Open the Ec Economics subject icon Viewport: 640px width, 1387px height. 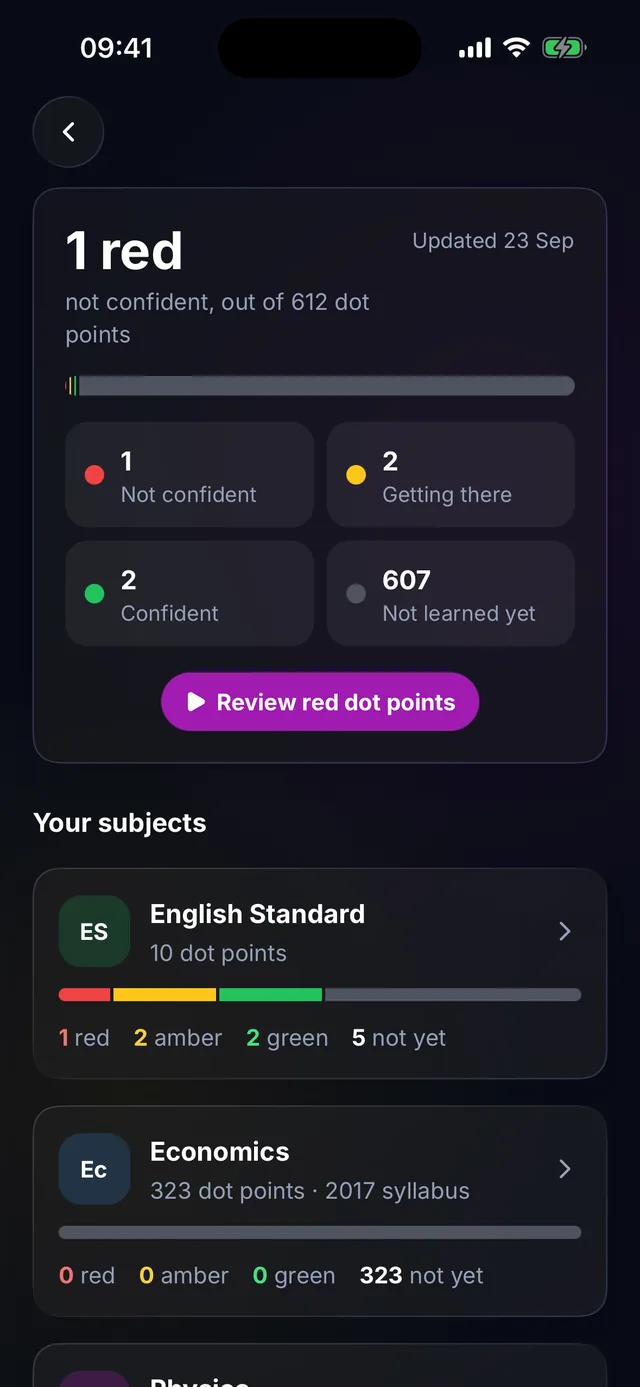tap(94, 1169)
